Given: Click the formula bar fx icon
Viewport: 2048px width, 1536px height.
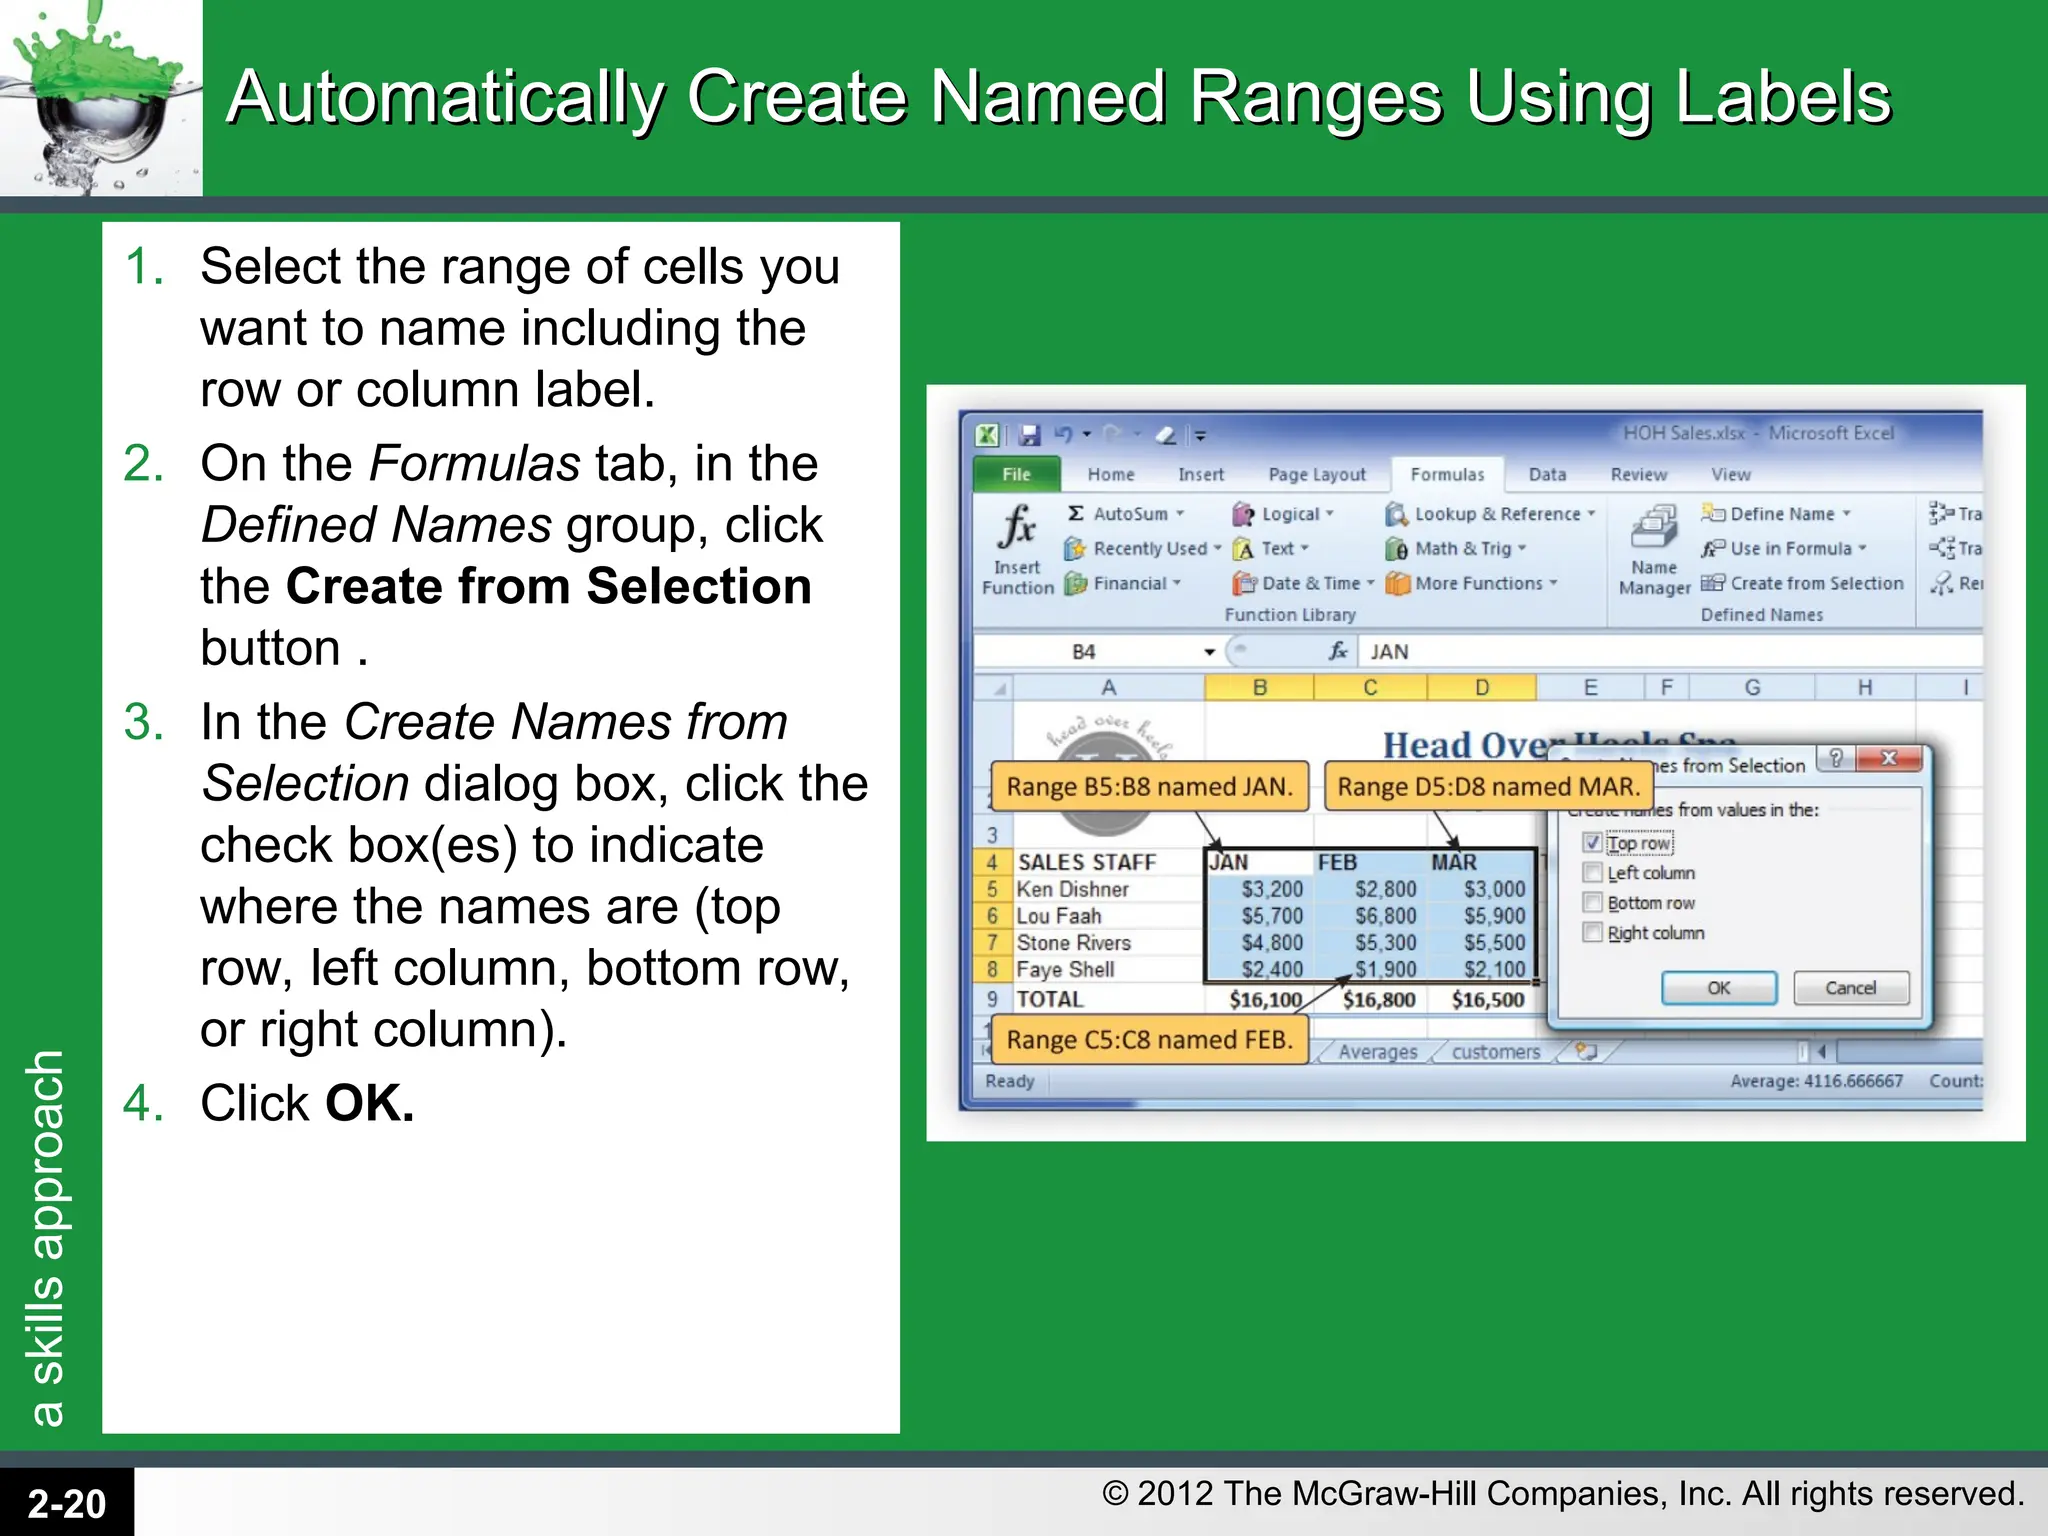Looking at the screenshot, I should (x=1338, y=652).
